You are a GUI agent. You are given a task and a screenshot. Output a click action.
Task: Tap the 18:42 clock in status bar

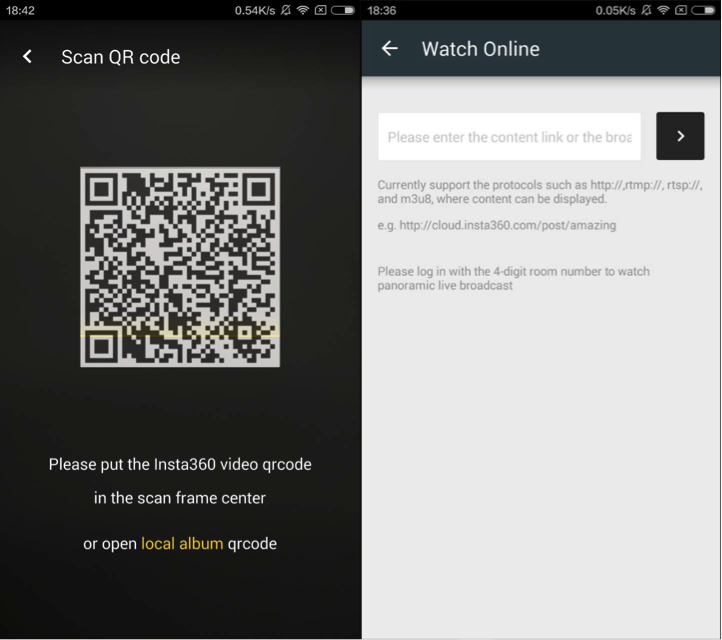[x=20, y=10]
